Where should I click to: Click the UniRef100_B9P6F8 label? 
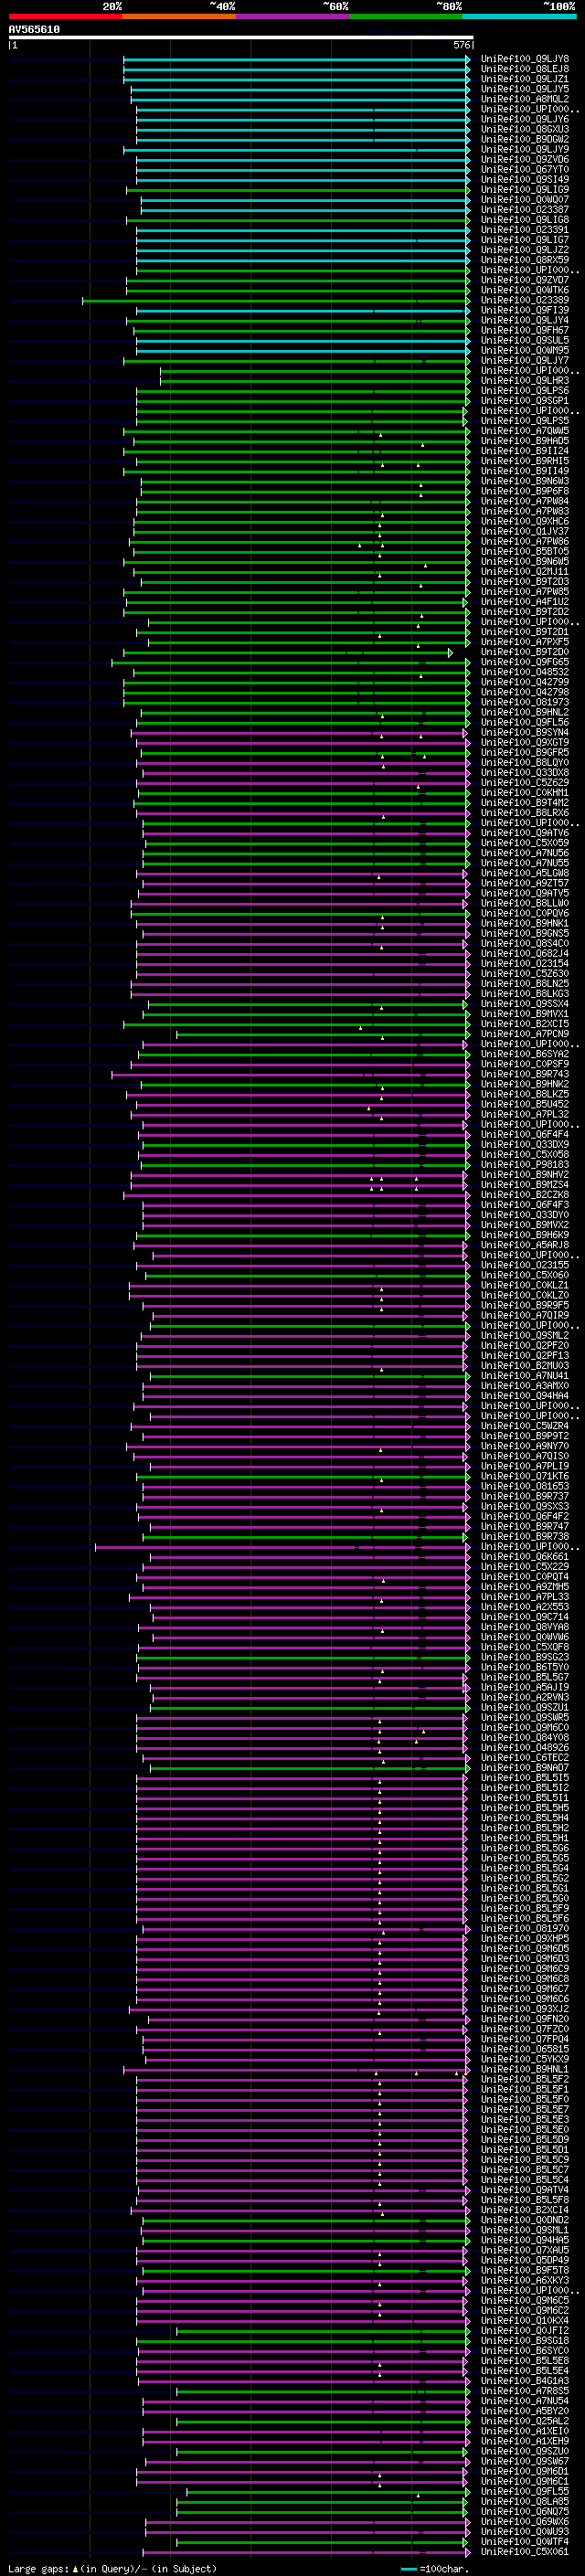[x=524, y=491]
